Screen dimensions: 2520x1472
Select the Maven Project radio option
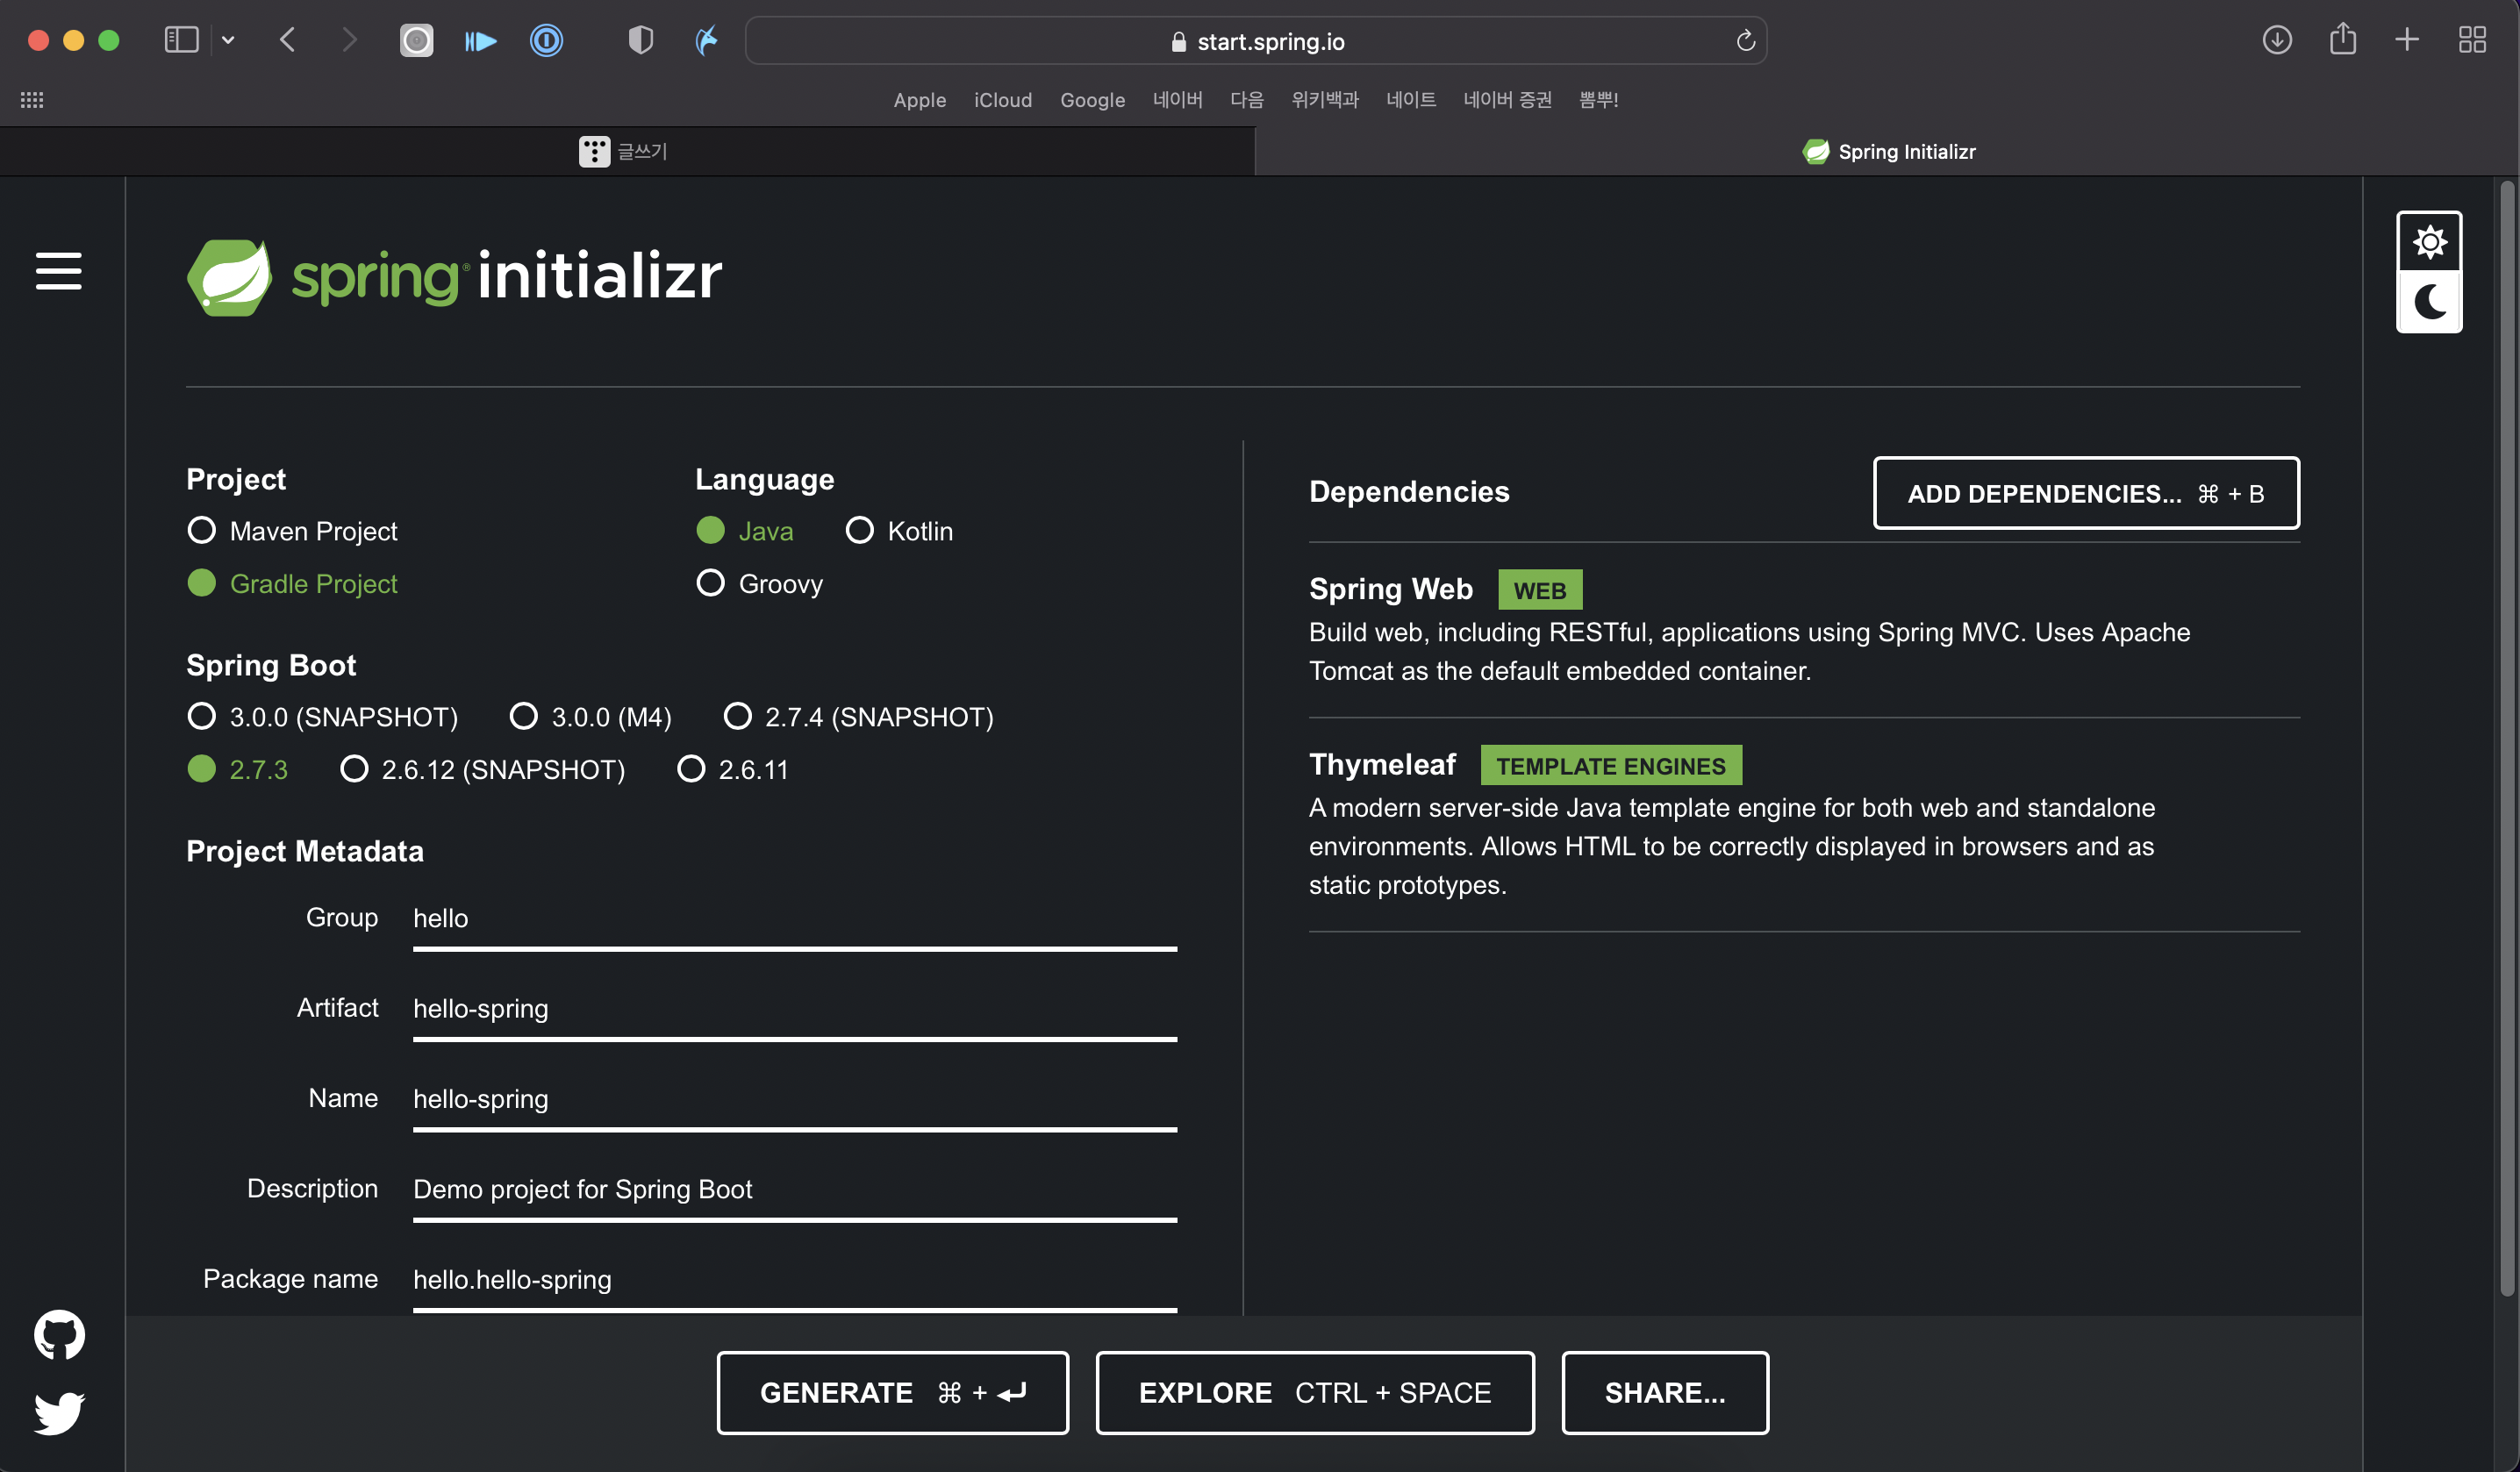(202, 530)
